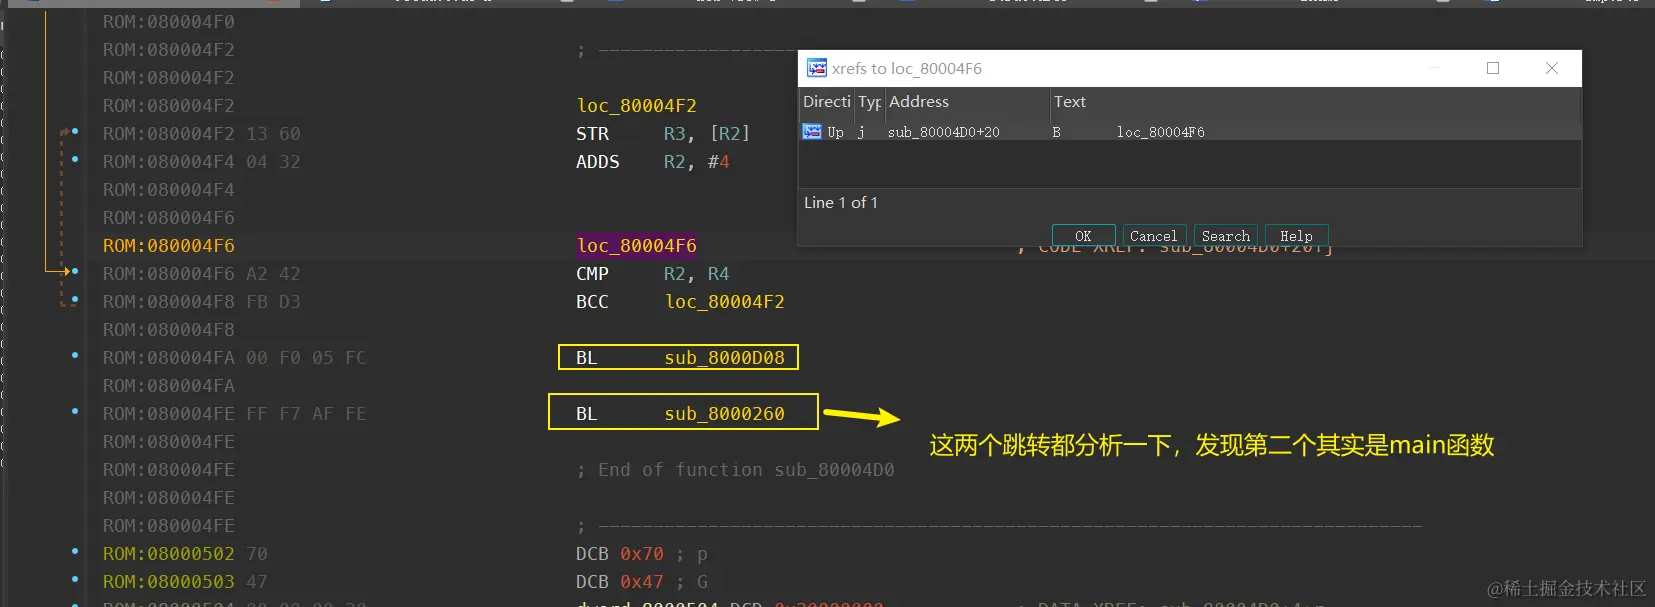Click the label loc_80004F2 definition
Screen dimensions: 1655x607
[636, 106]
